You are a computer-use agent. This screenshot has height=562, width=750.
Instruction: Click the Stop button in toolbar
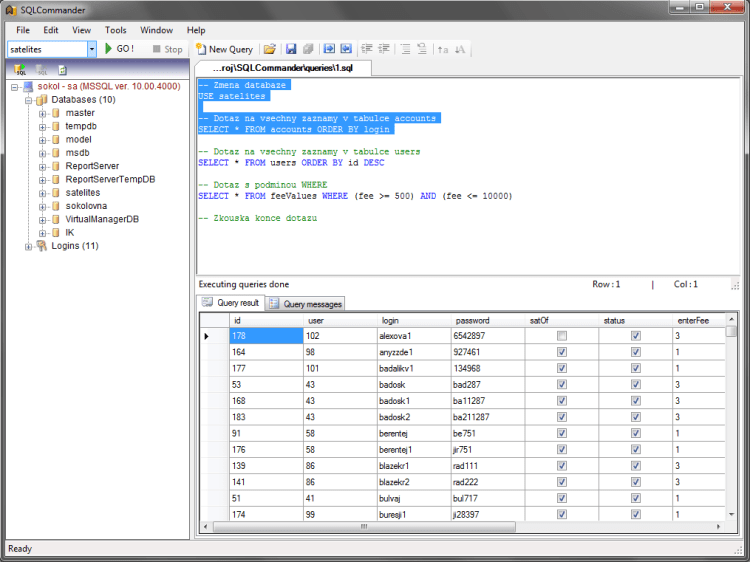167,49
